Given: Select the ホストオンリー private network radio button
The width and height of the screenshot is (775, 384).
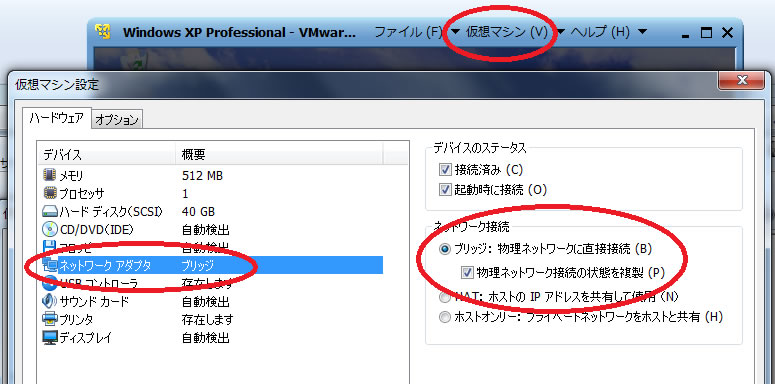Looking at the screenshot, I should click(x=445, y=317).
